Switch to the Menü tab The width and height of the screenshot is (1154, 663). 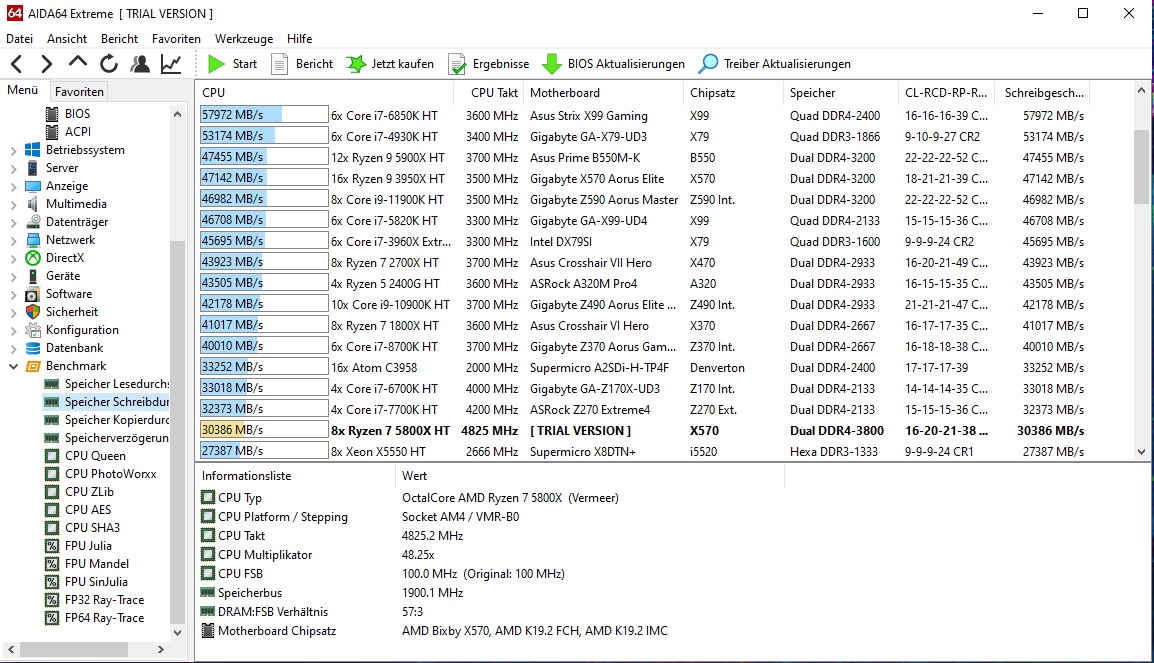[x=23, y=90]
